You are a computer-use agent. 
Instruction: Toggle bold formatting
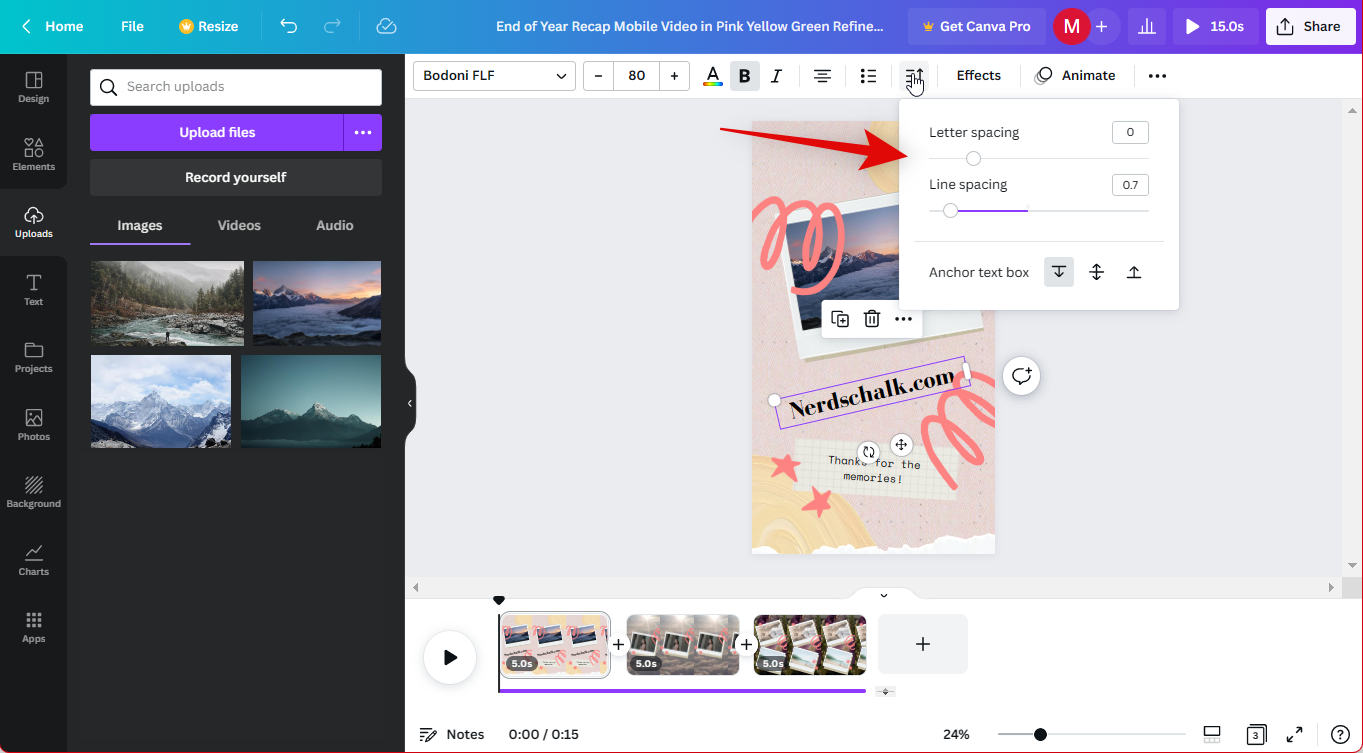[x=744, y=75]
